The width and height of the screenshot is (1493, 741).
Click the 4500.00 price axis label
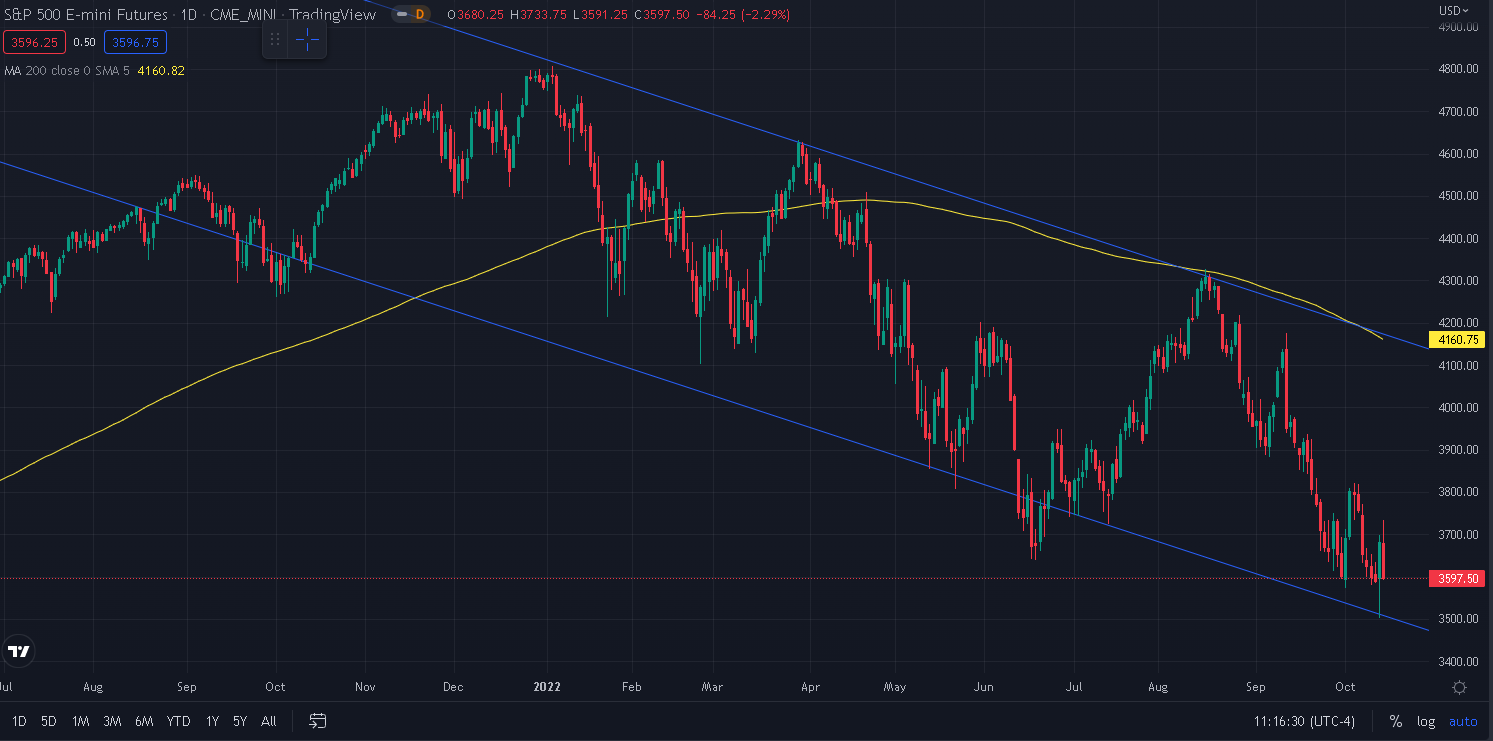(x=1459, y=196)
